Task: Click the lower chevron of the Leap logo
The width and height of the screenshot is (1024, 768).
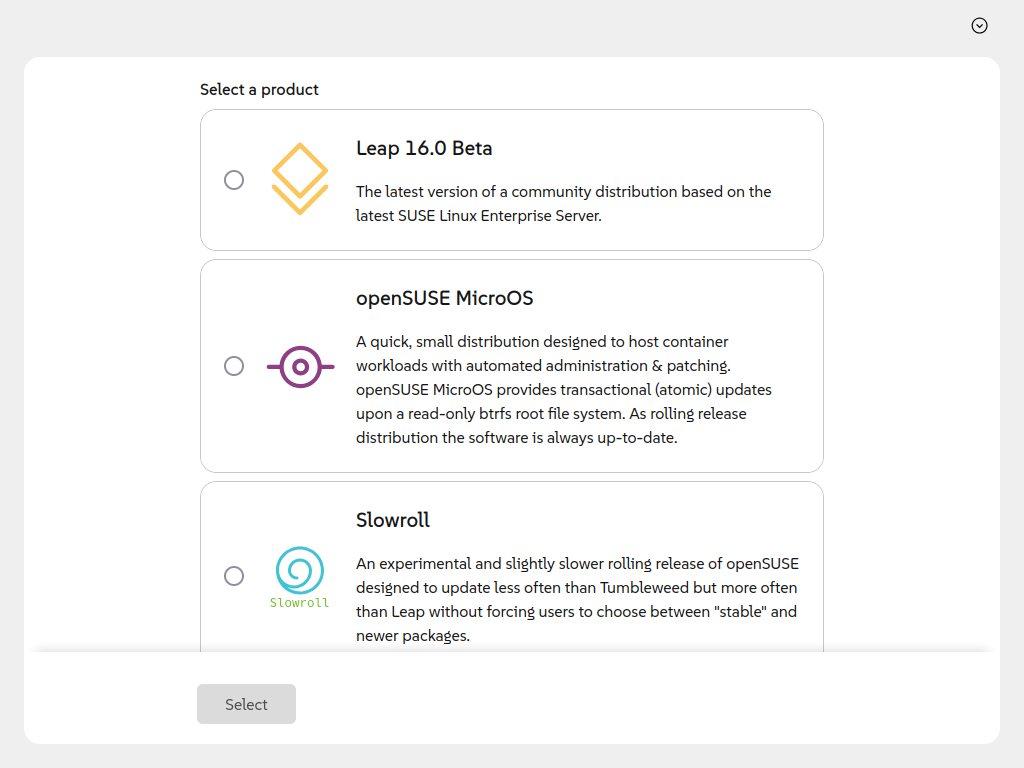Action: (x=300, y=200)
